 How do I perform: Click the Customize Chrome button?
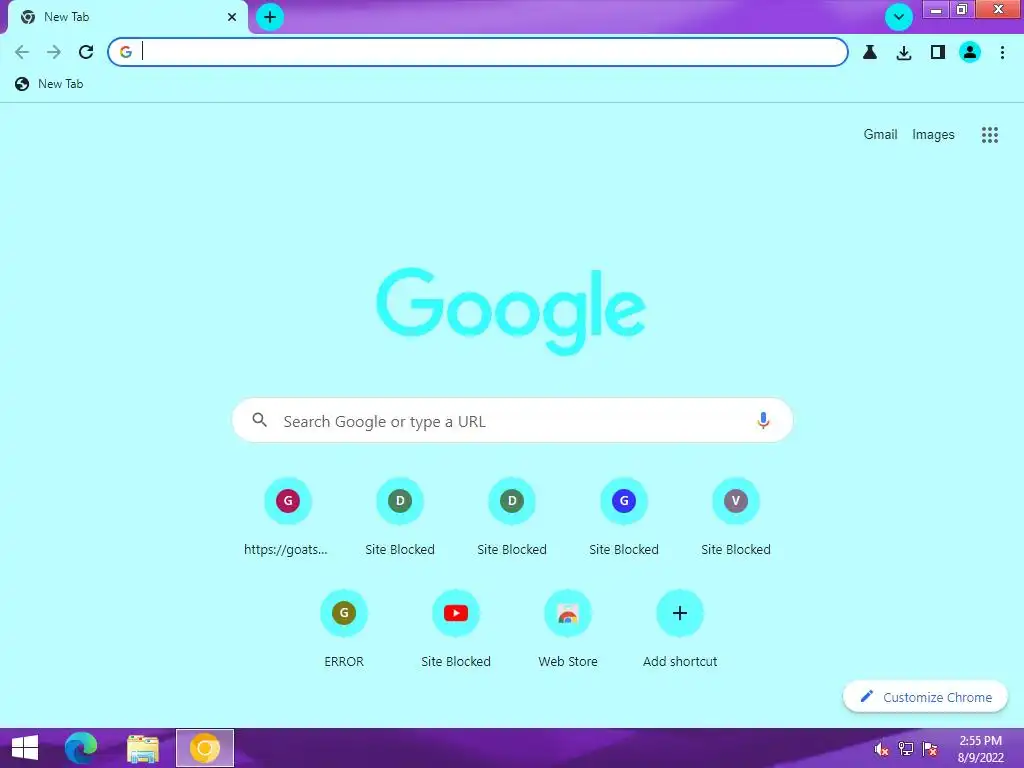click(925, 697)
